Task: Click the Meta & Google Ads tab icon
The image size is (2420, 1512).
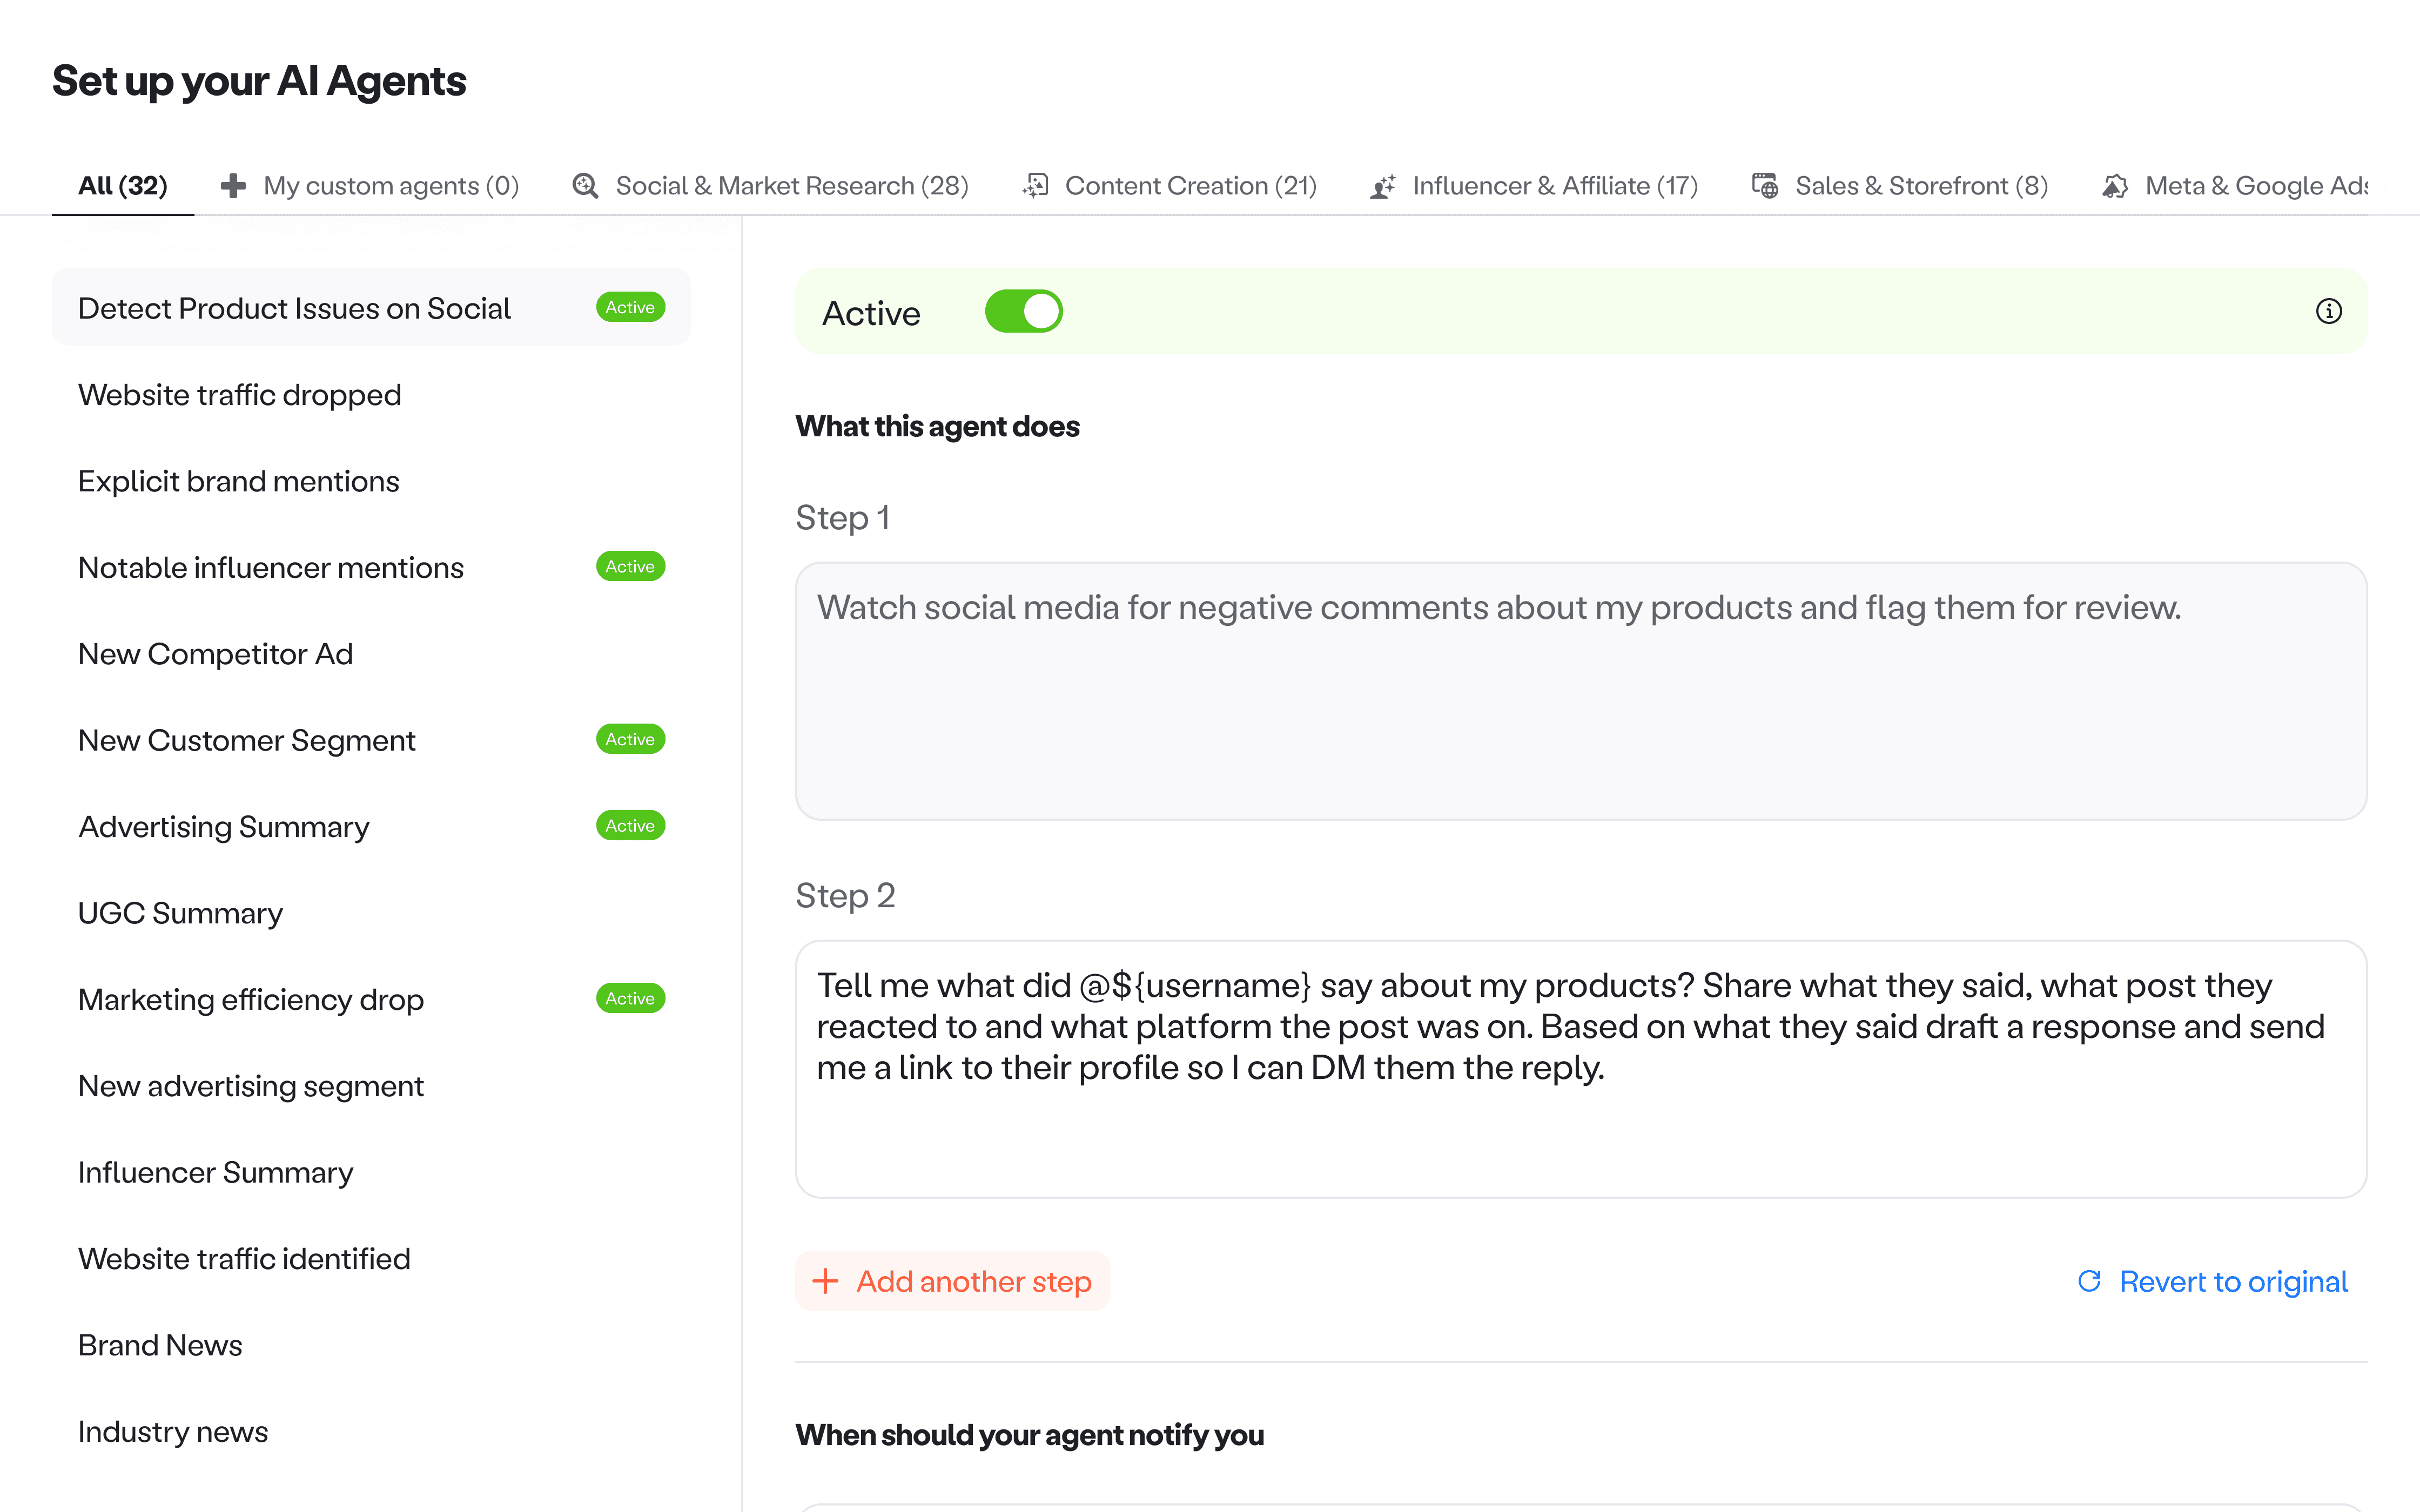Action: (x=2114, y=186)
